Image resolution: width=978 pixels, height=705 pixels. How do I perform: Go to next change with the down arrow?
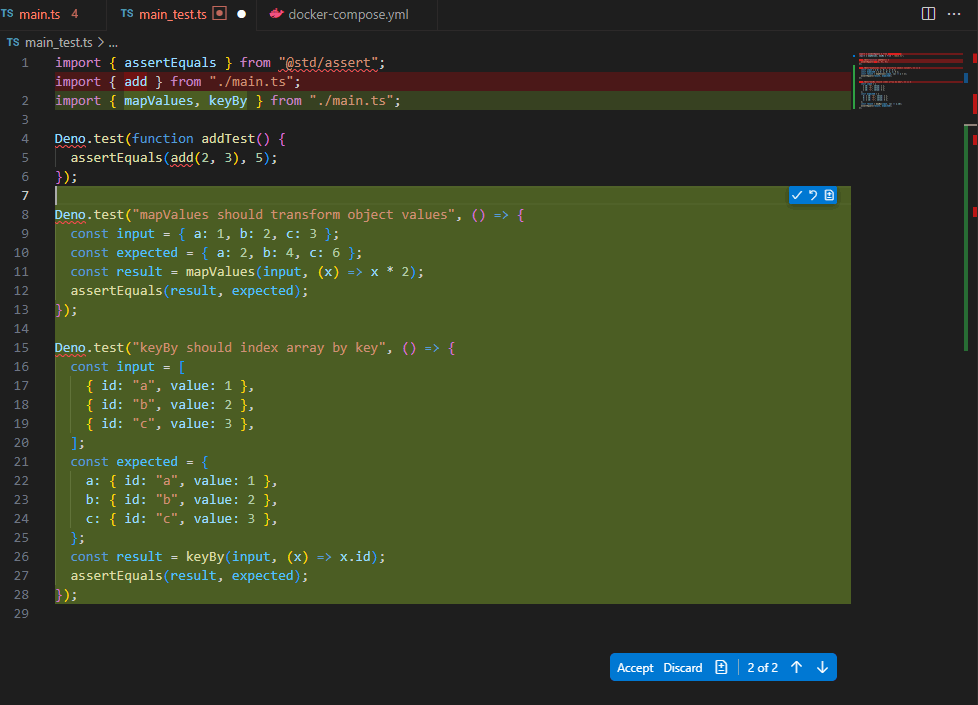pyautogui.click(x=822, y=667)
